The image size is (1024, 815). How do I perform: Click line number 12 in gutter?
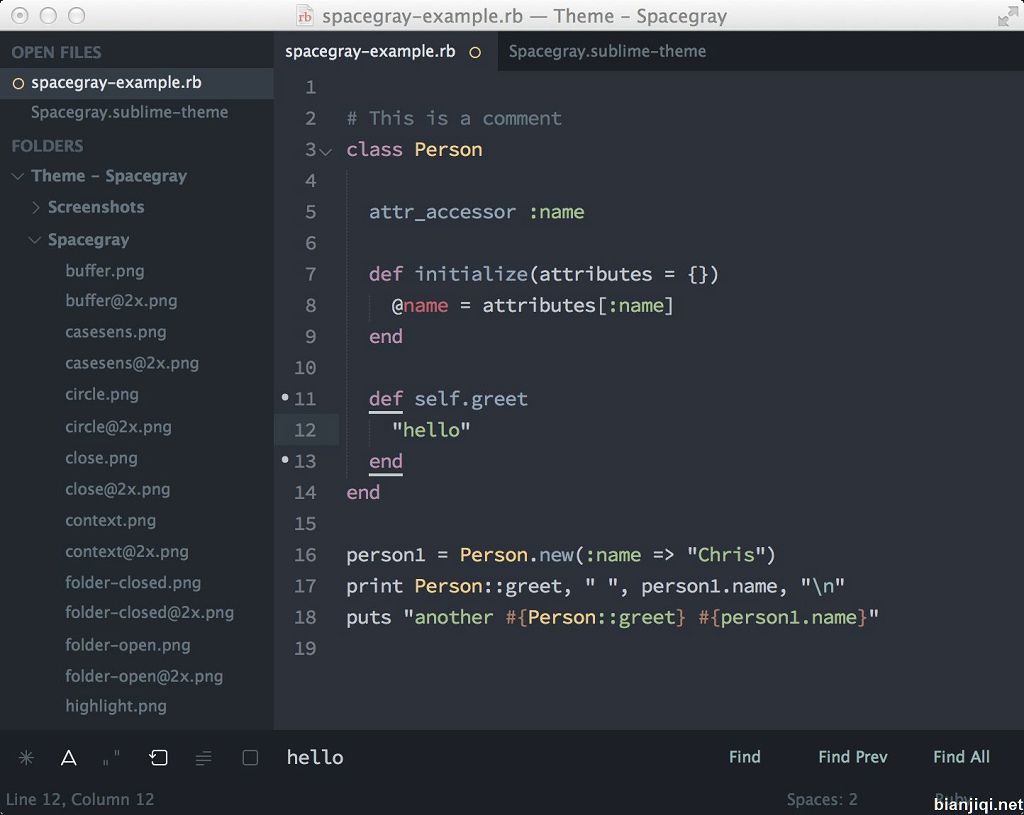305,430
